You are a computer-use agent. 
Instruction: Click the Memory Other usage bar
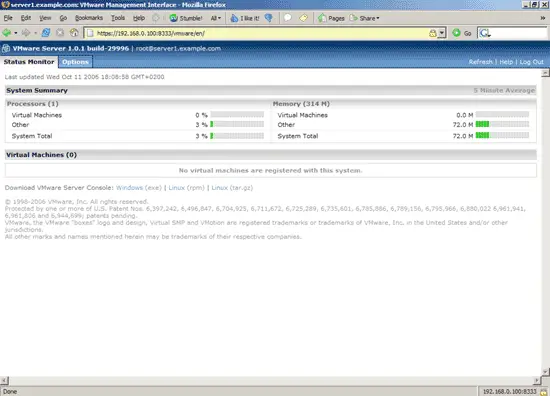502,124
